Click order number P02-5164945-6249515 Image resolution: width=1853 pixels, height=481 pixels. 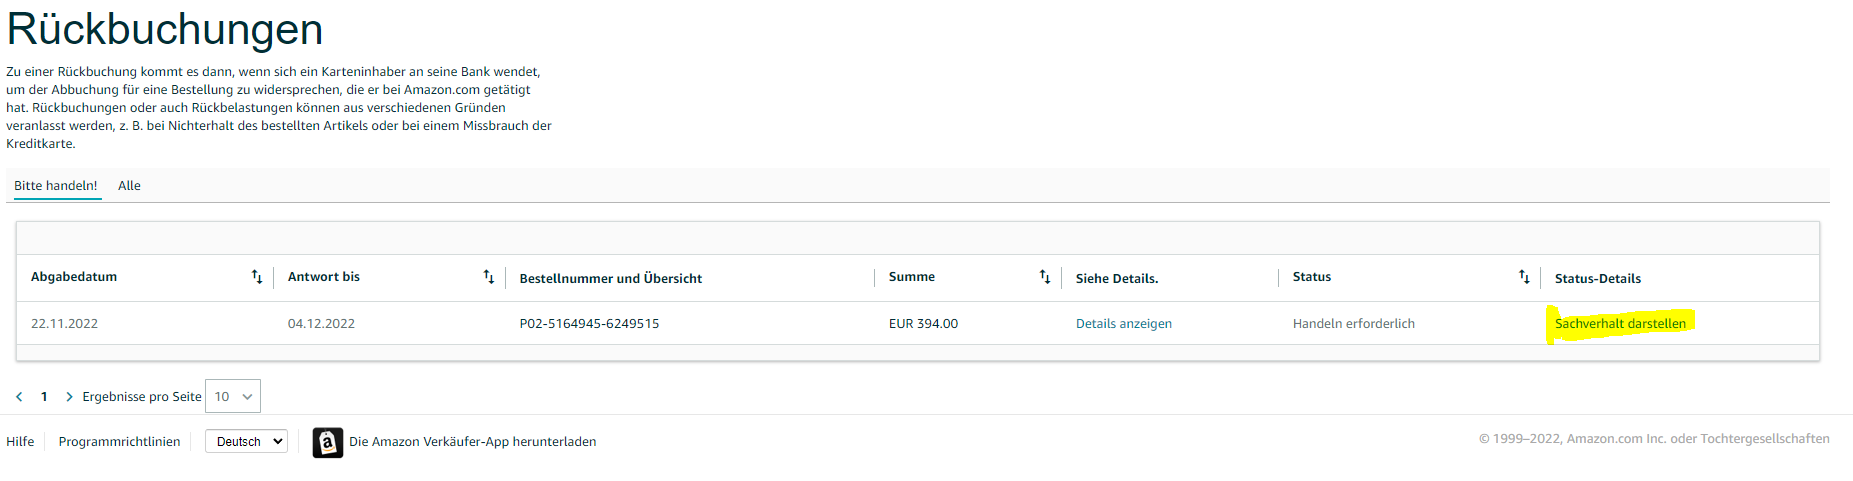[589, 324]
